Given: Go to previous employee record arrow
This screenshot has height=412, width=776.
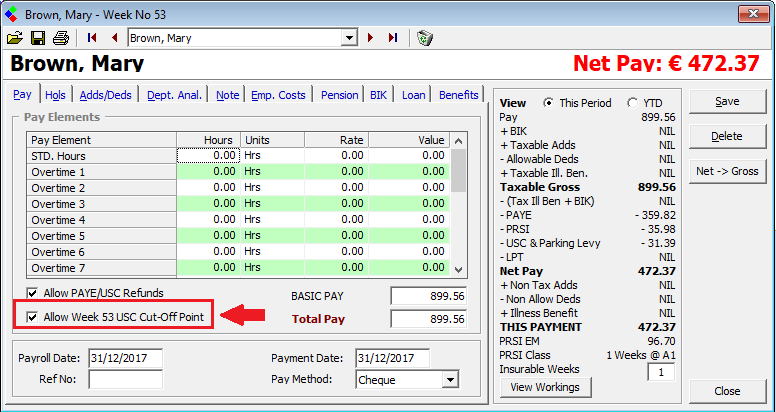Looking at the screenshot, I should (114, 38).
